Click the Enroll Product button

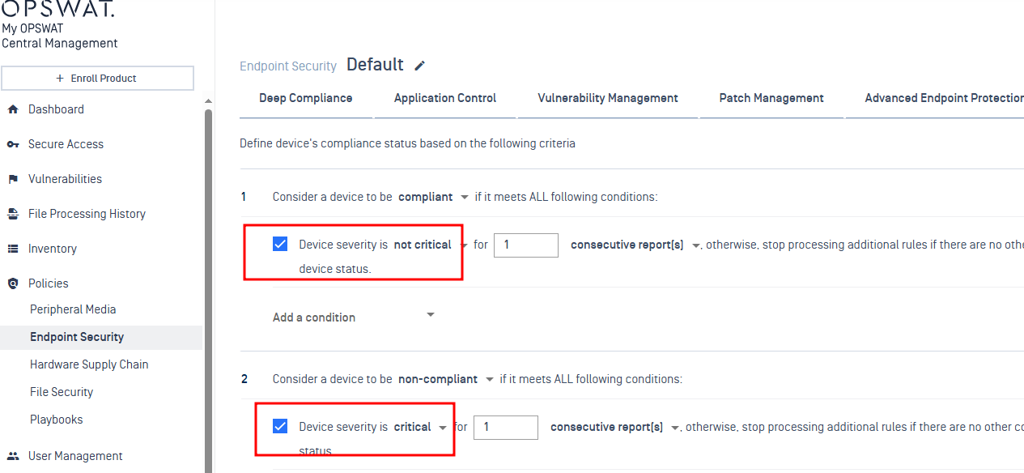tap(97, 78)
